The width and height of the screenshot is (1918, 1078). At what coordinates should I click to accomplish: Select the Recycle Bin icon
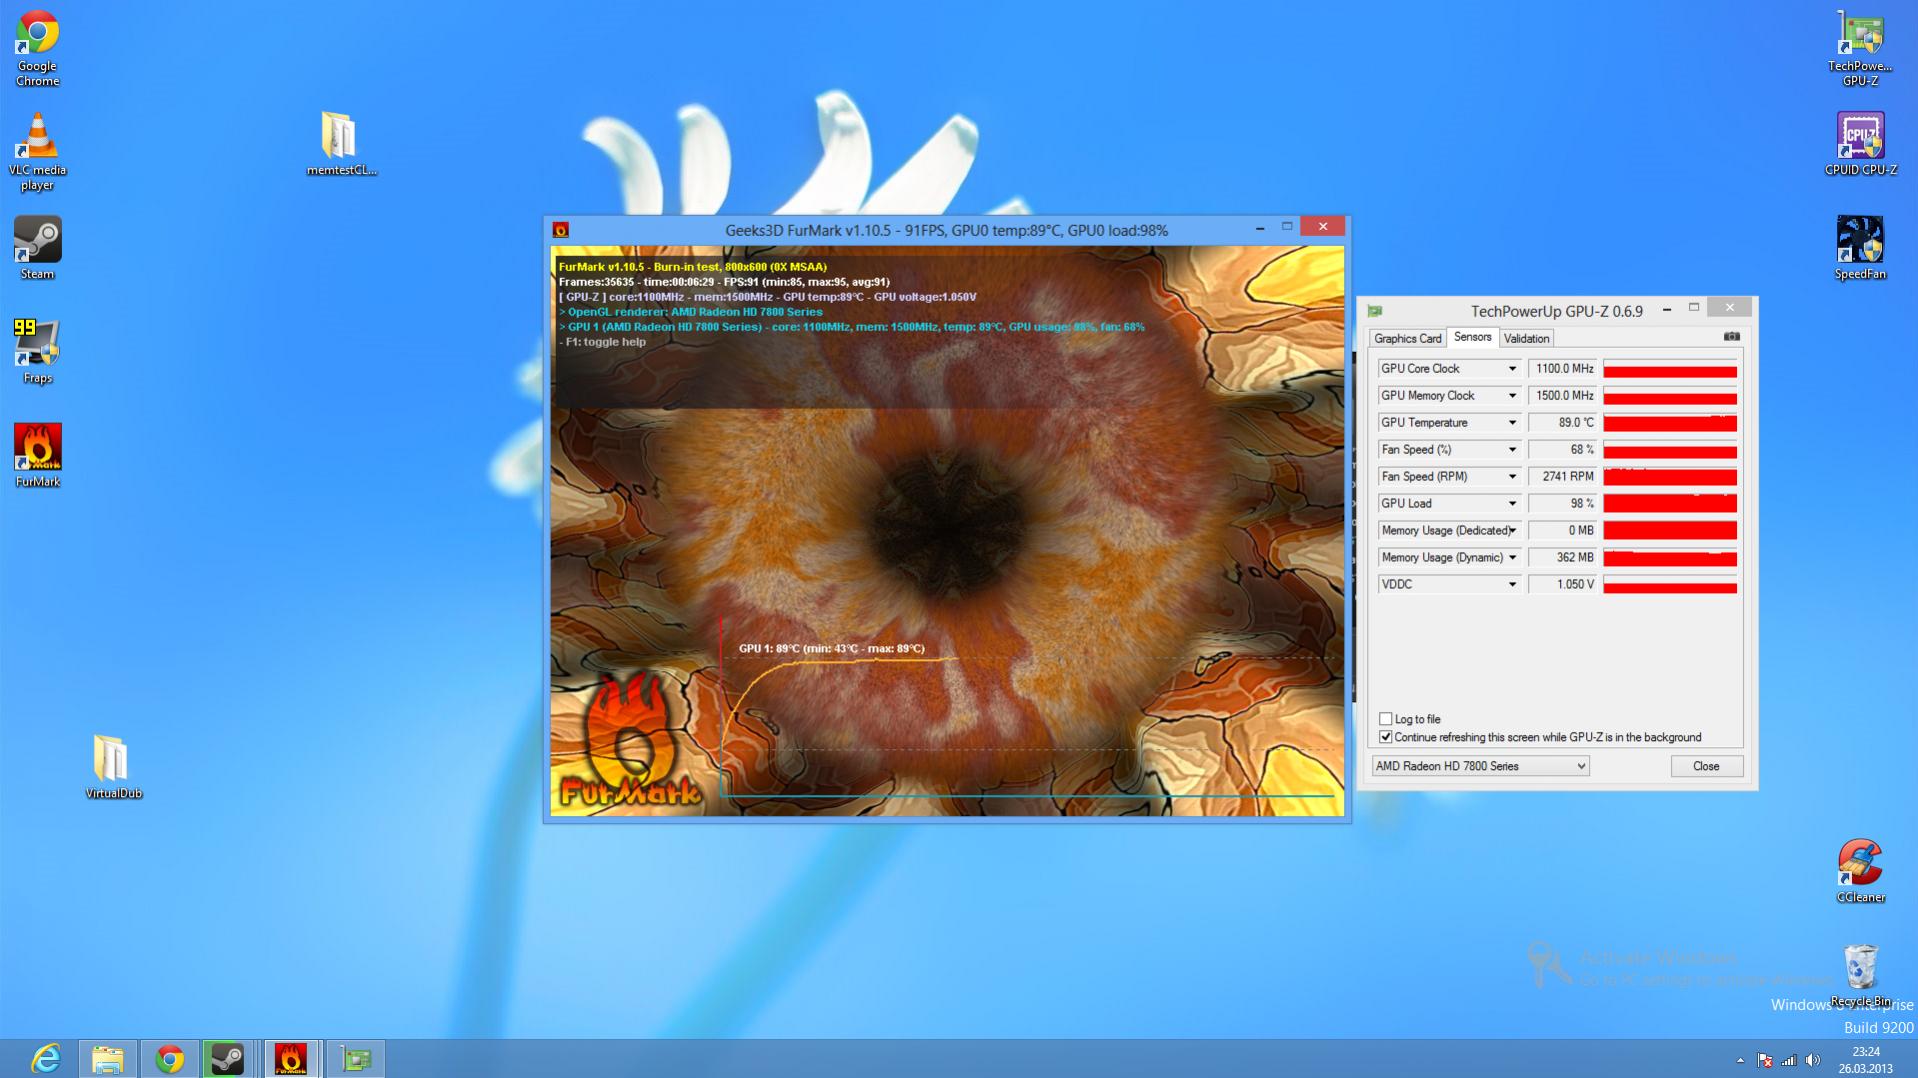coord(1860,975)
